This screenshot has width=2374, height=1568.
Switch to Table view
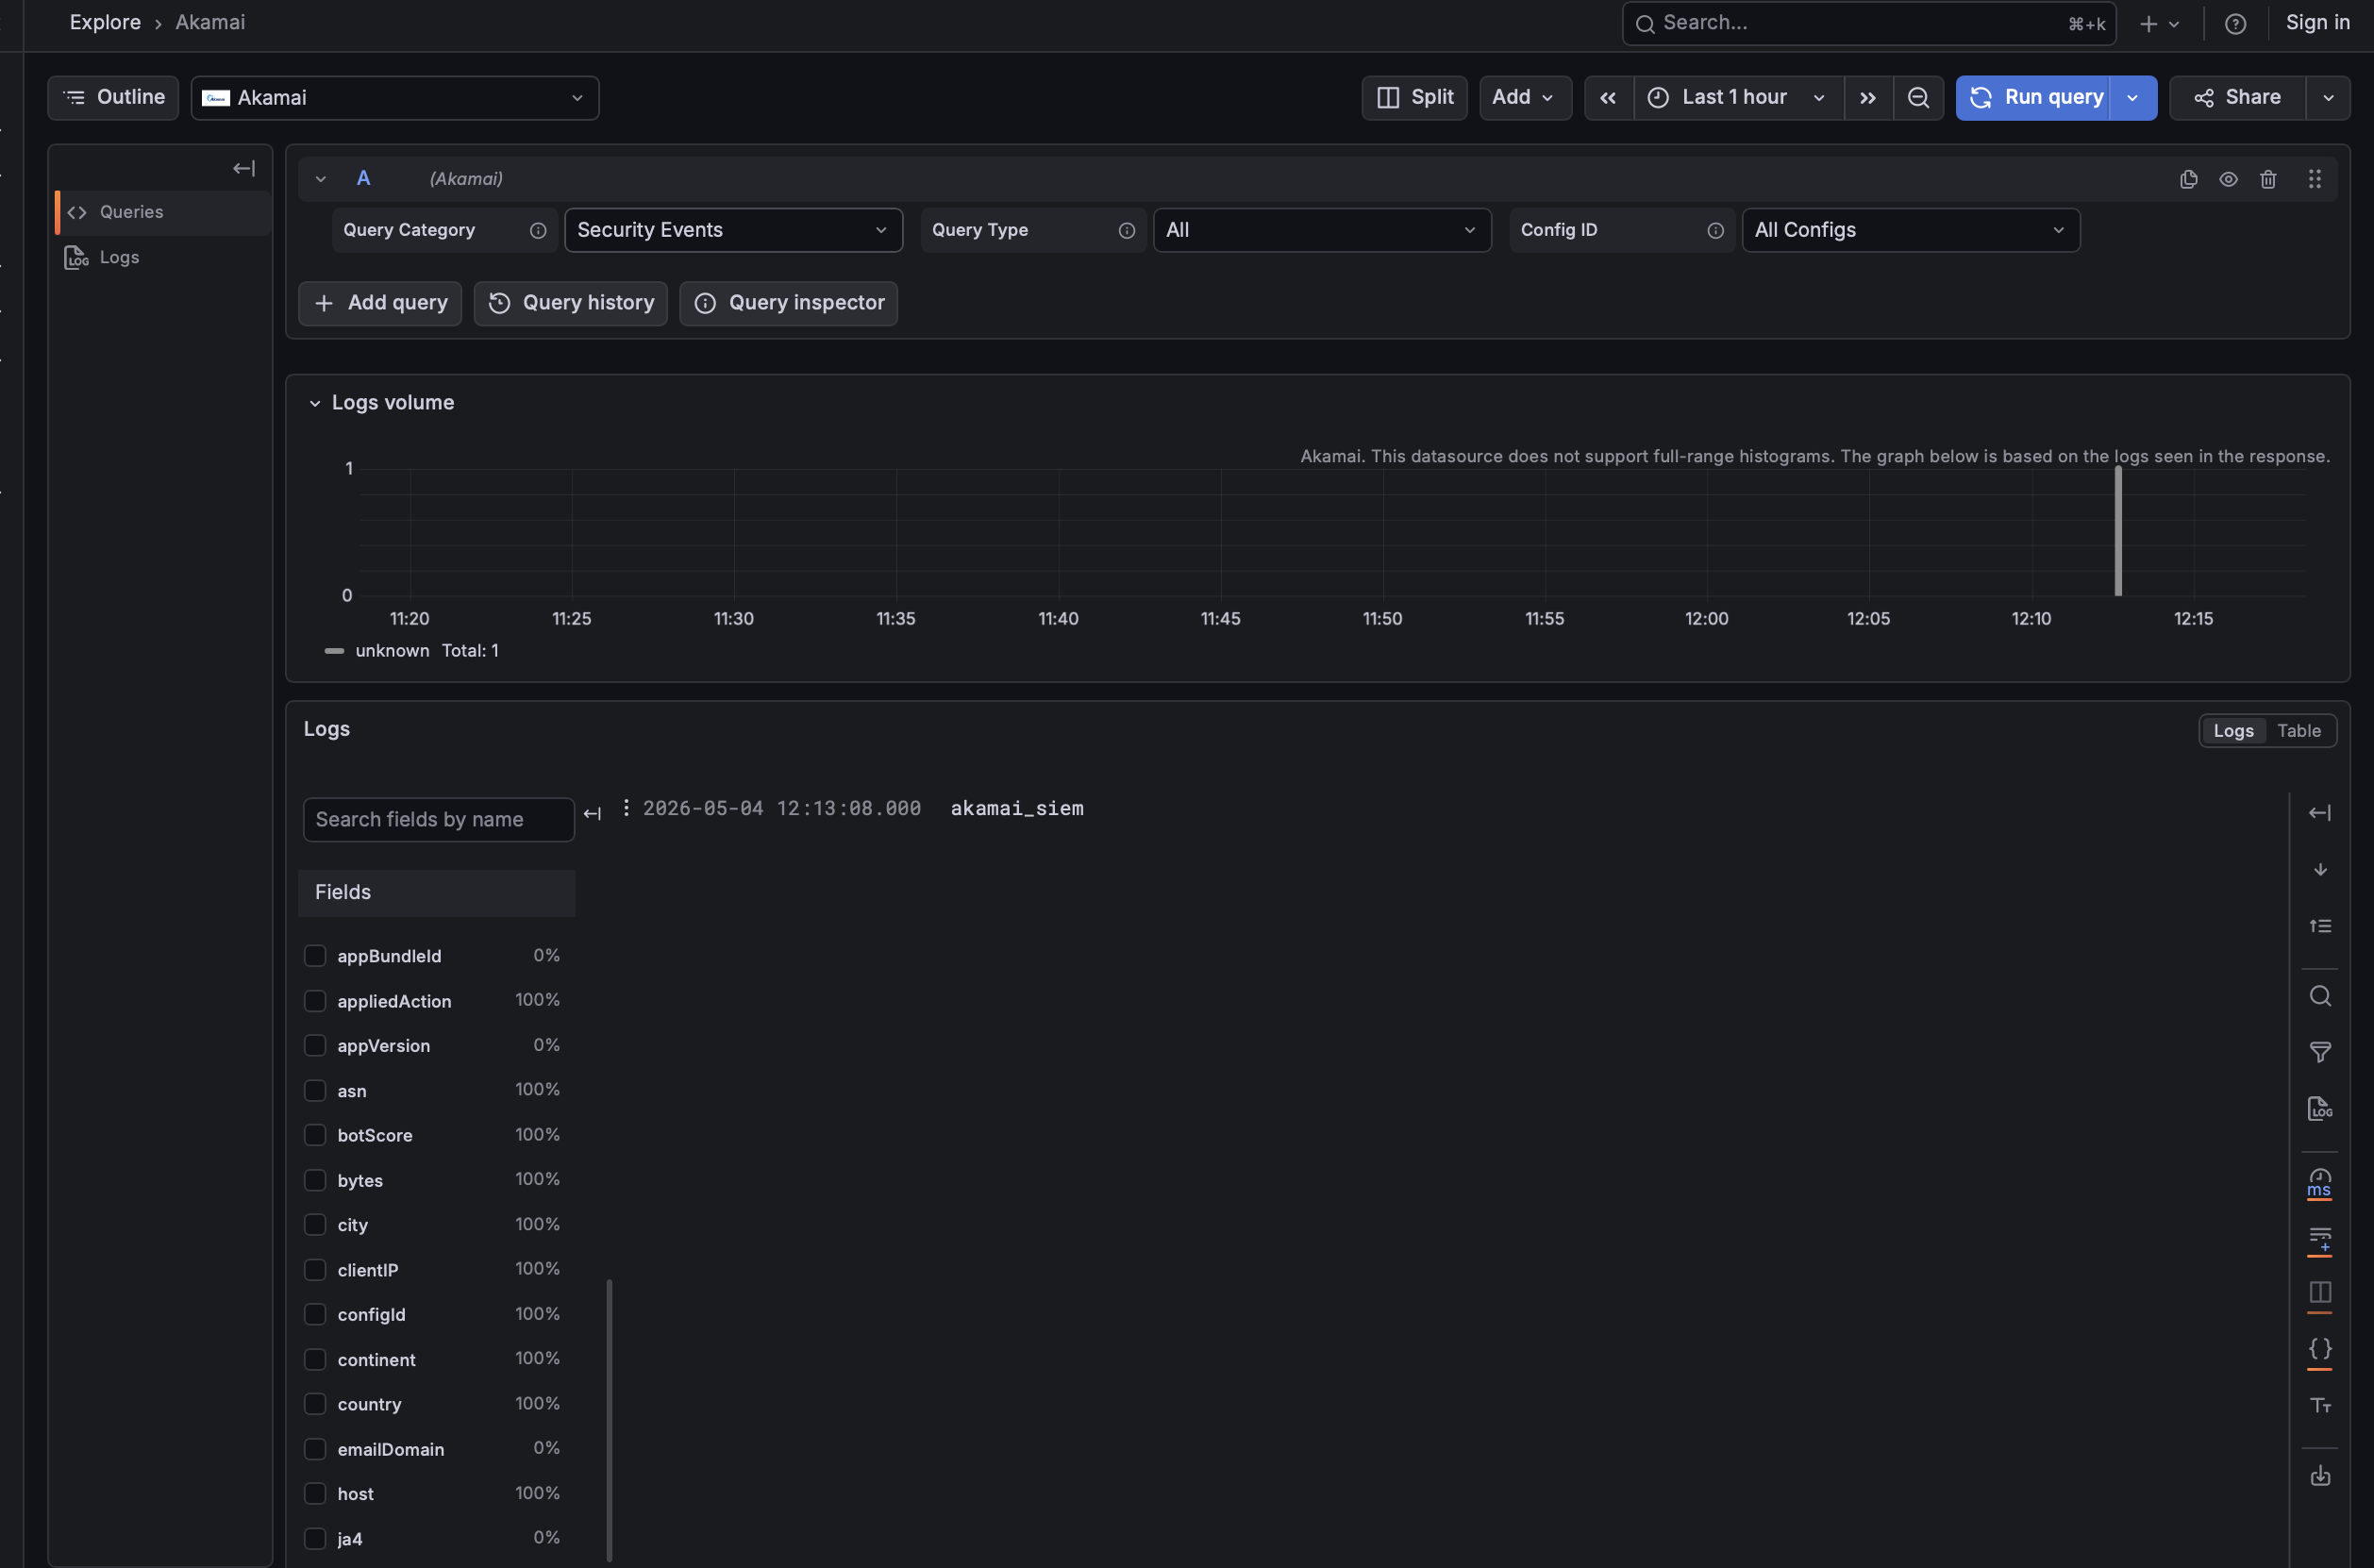click(2299, 731)
